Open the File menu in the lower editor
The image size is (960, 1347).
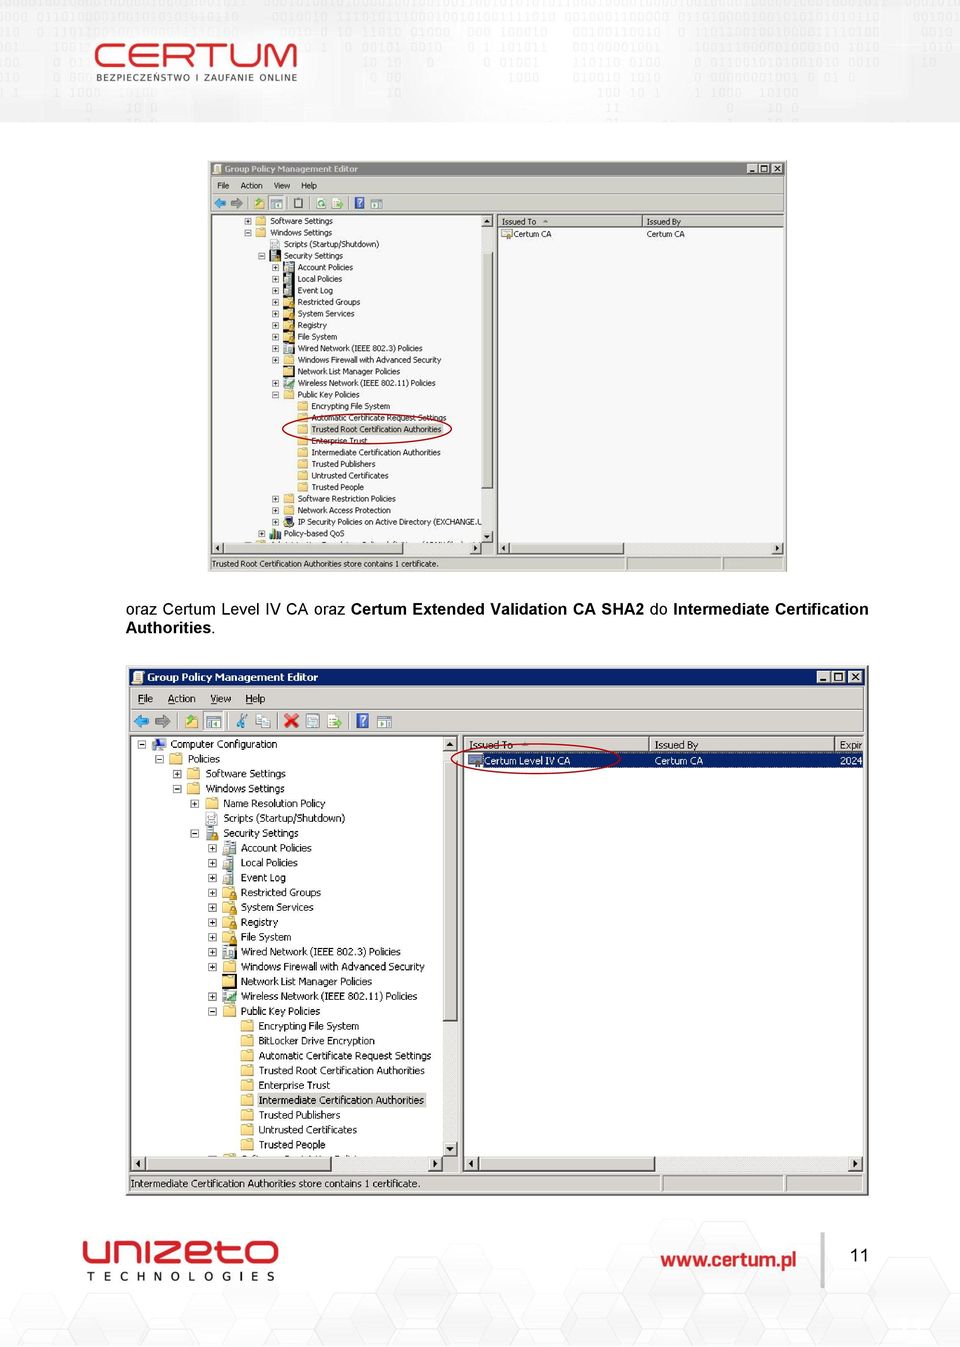coord(145,699)
